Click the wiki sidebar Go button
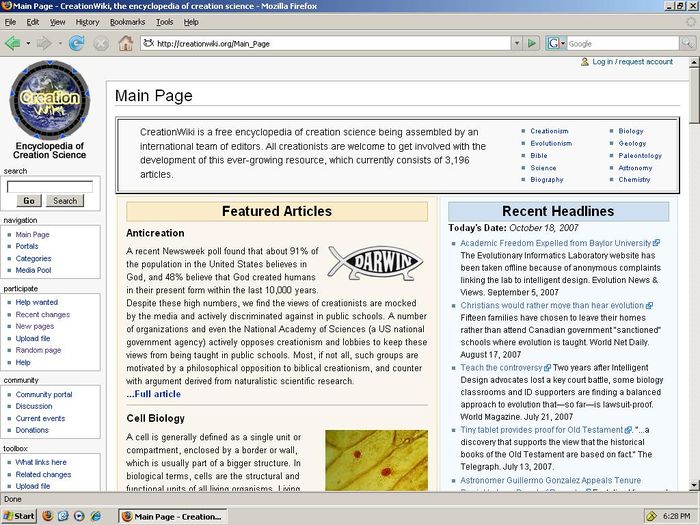The image size is (700, 525). click(x=27, y=201)
